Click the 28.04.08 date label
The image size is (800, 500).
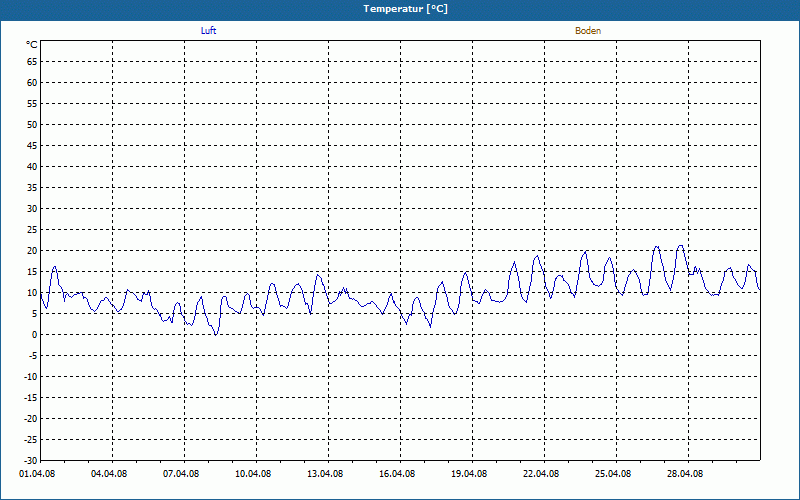[688, 474]
